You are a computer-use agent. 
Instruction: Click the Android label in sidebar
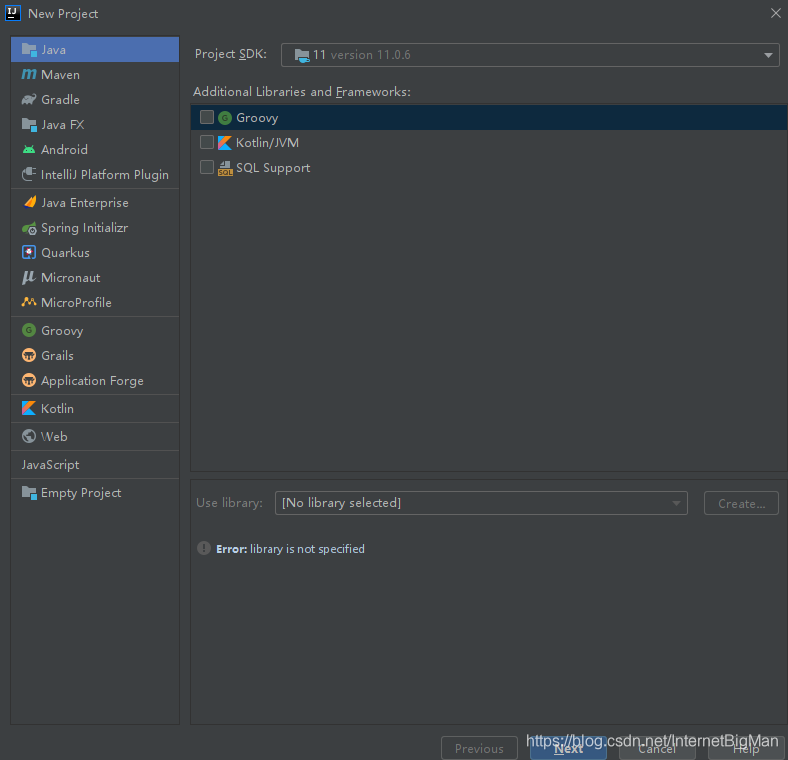pyautogui.click(x=64, y=149)
